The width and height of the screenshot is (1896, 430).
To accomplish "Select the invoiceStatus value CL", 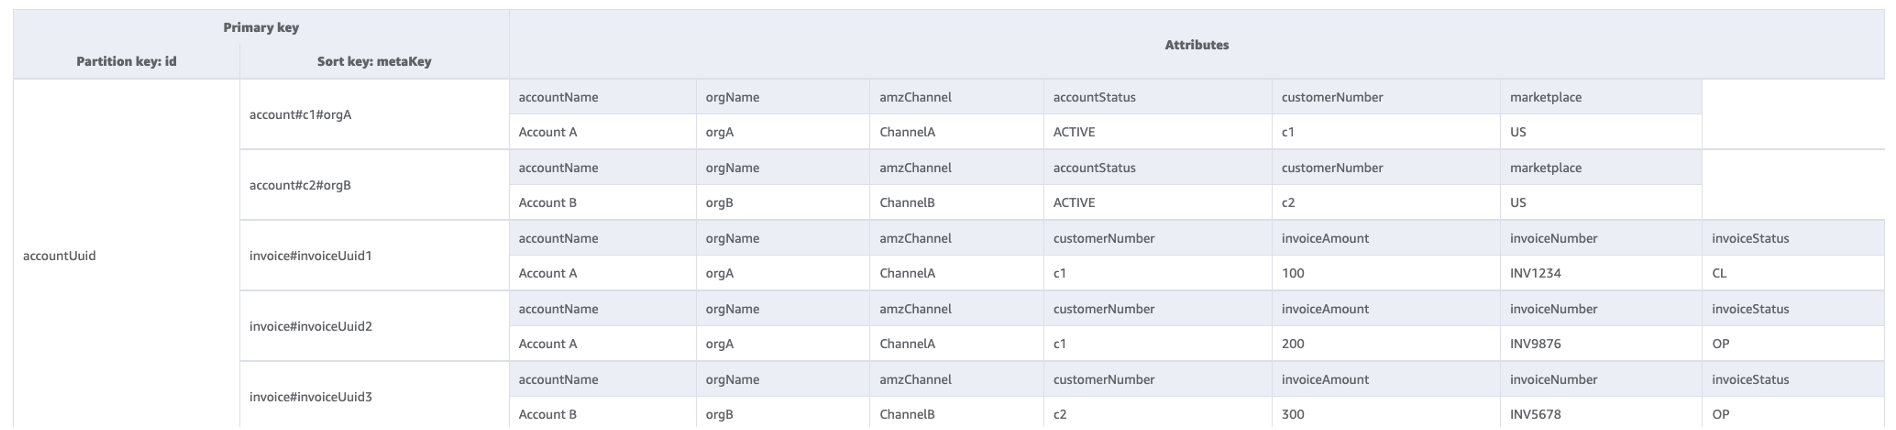I will coord(1719,273).
